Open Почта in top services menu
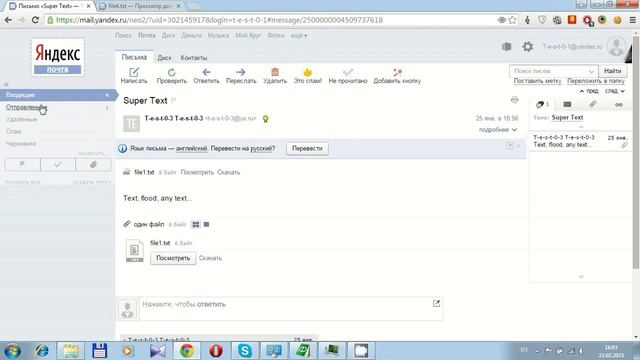Viewport: 640px width, 360px height. pos(147,36)
